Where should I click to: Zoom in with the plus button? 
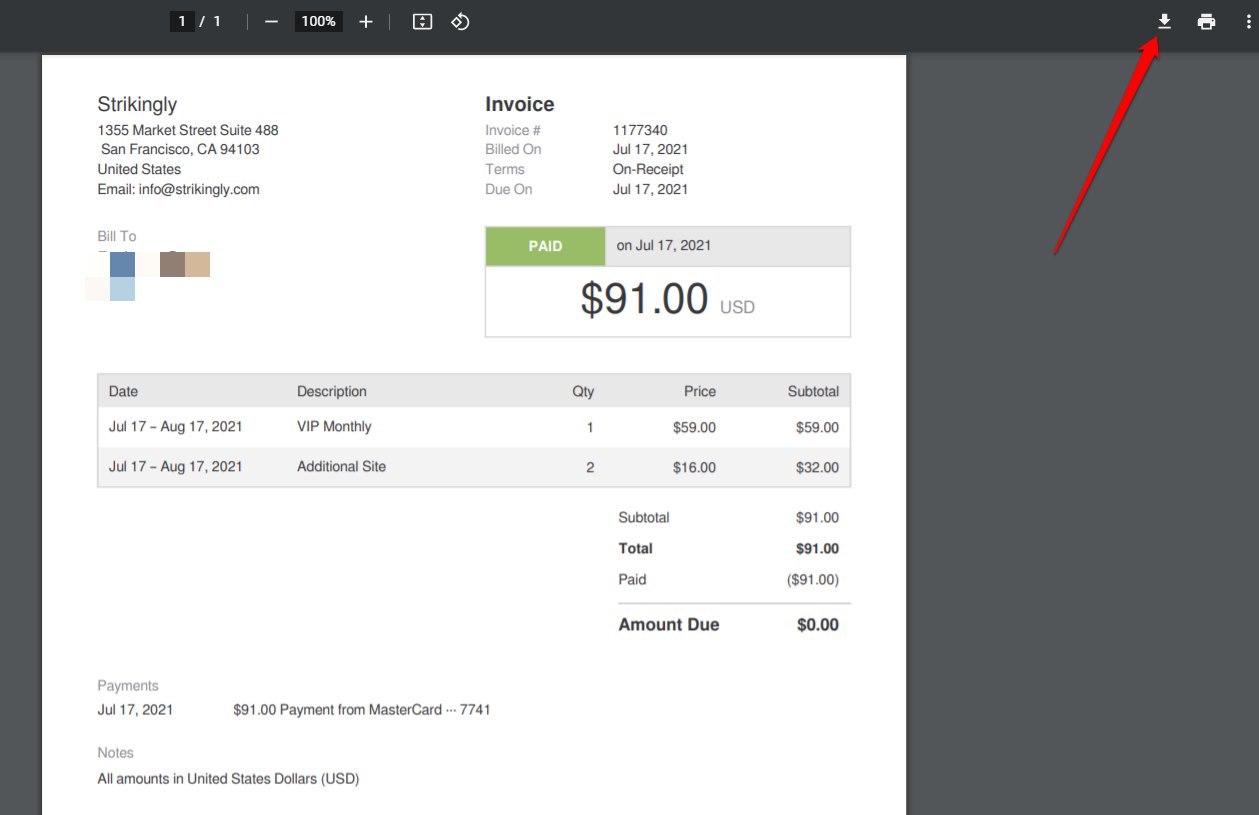pyautogui.click(x=366, y=21)
